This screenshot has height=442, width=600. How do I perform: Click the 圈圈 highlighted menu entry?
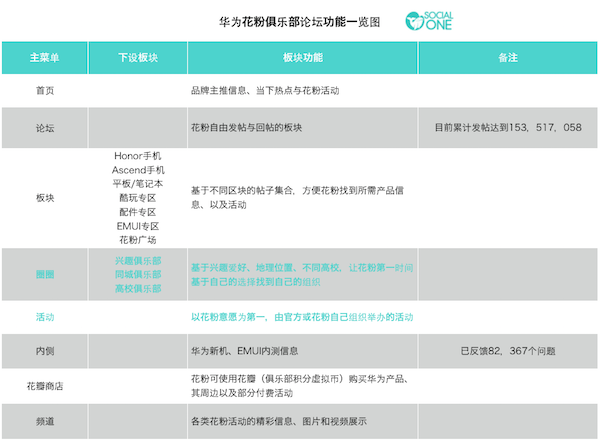(45, 274)
